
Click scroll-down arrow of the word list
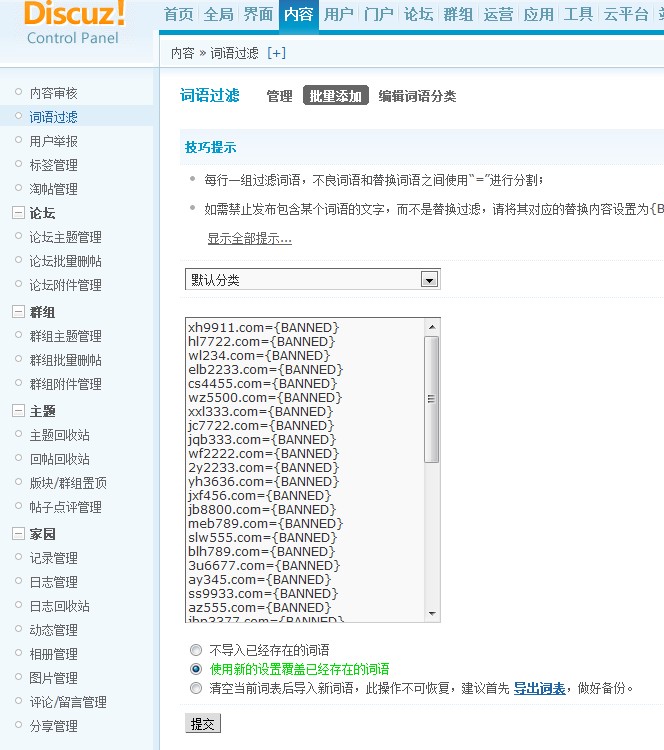coord(432,613)
